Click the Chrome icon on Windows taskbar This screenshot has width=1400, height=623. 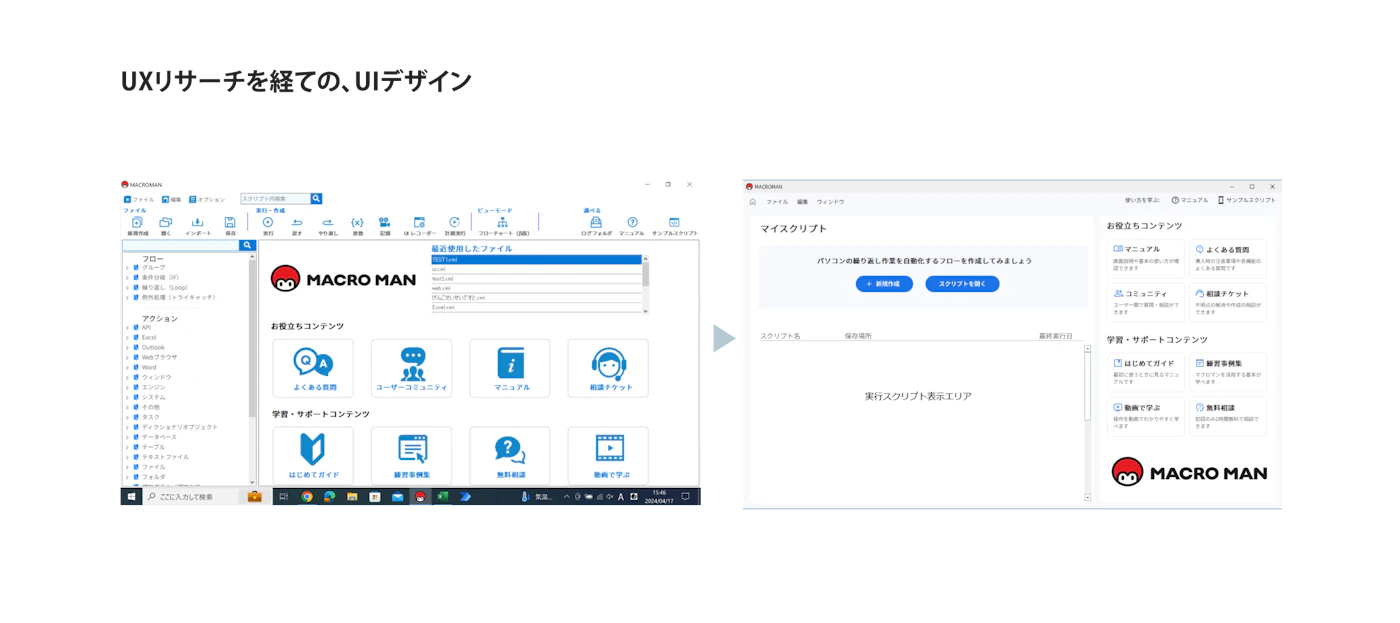[x=307, y=497]
